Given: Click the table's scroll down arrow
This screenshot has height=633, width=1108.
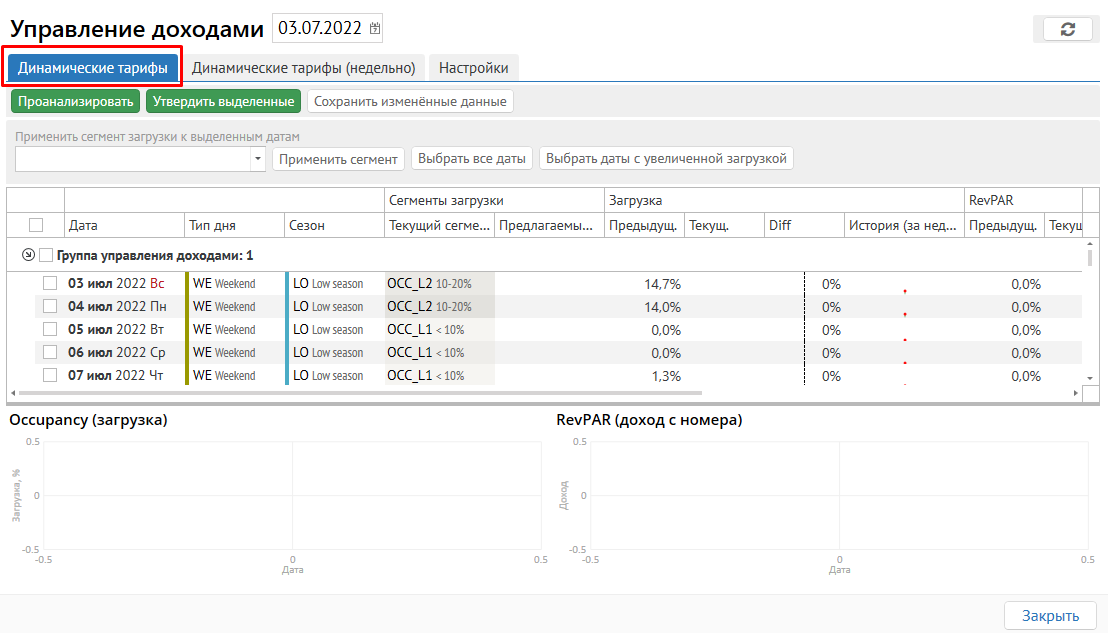Looking at the screenshot, I should tap(1091, 378).
